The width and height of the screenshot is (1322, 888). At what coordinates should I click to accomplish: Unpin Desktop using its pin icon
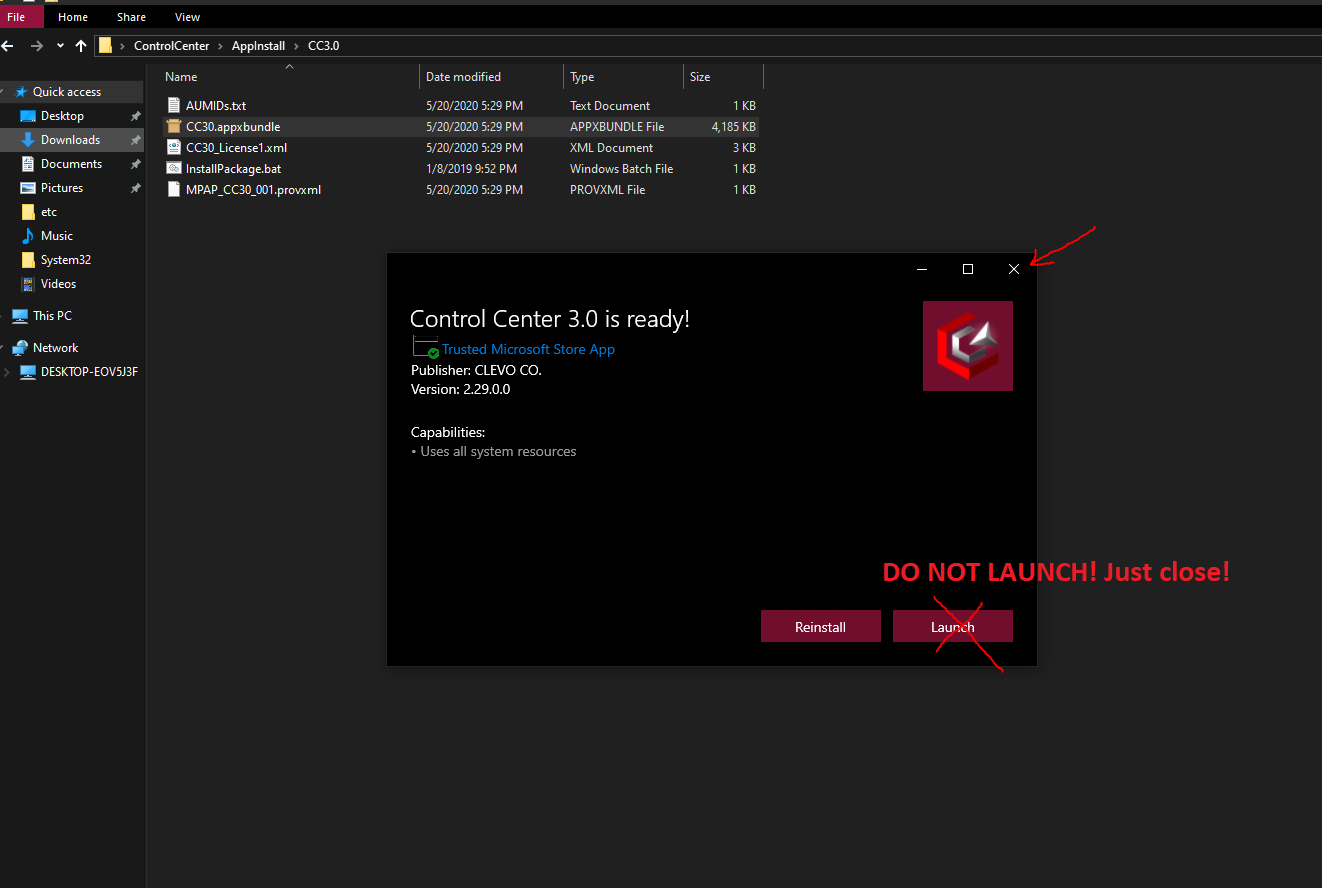[x=135, y=116]
